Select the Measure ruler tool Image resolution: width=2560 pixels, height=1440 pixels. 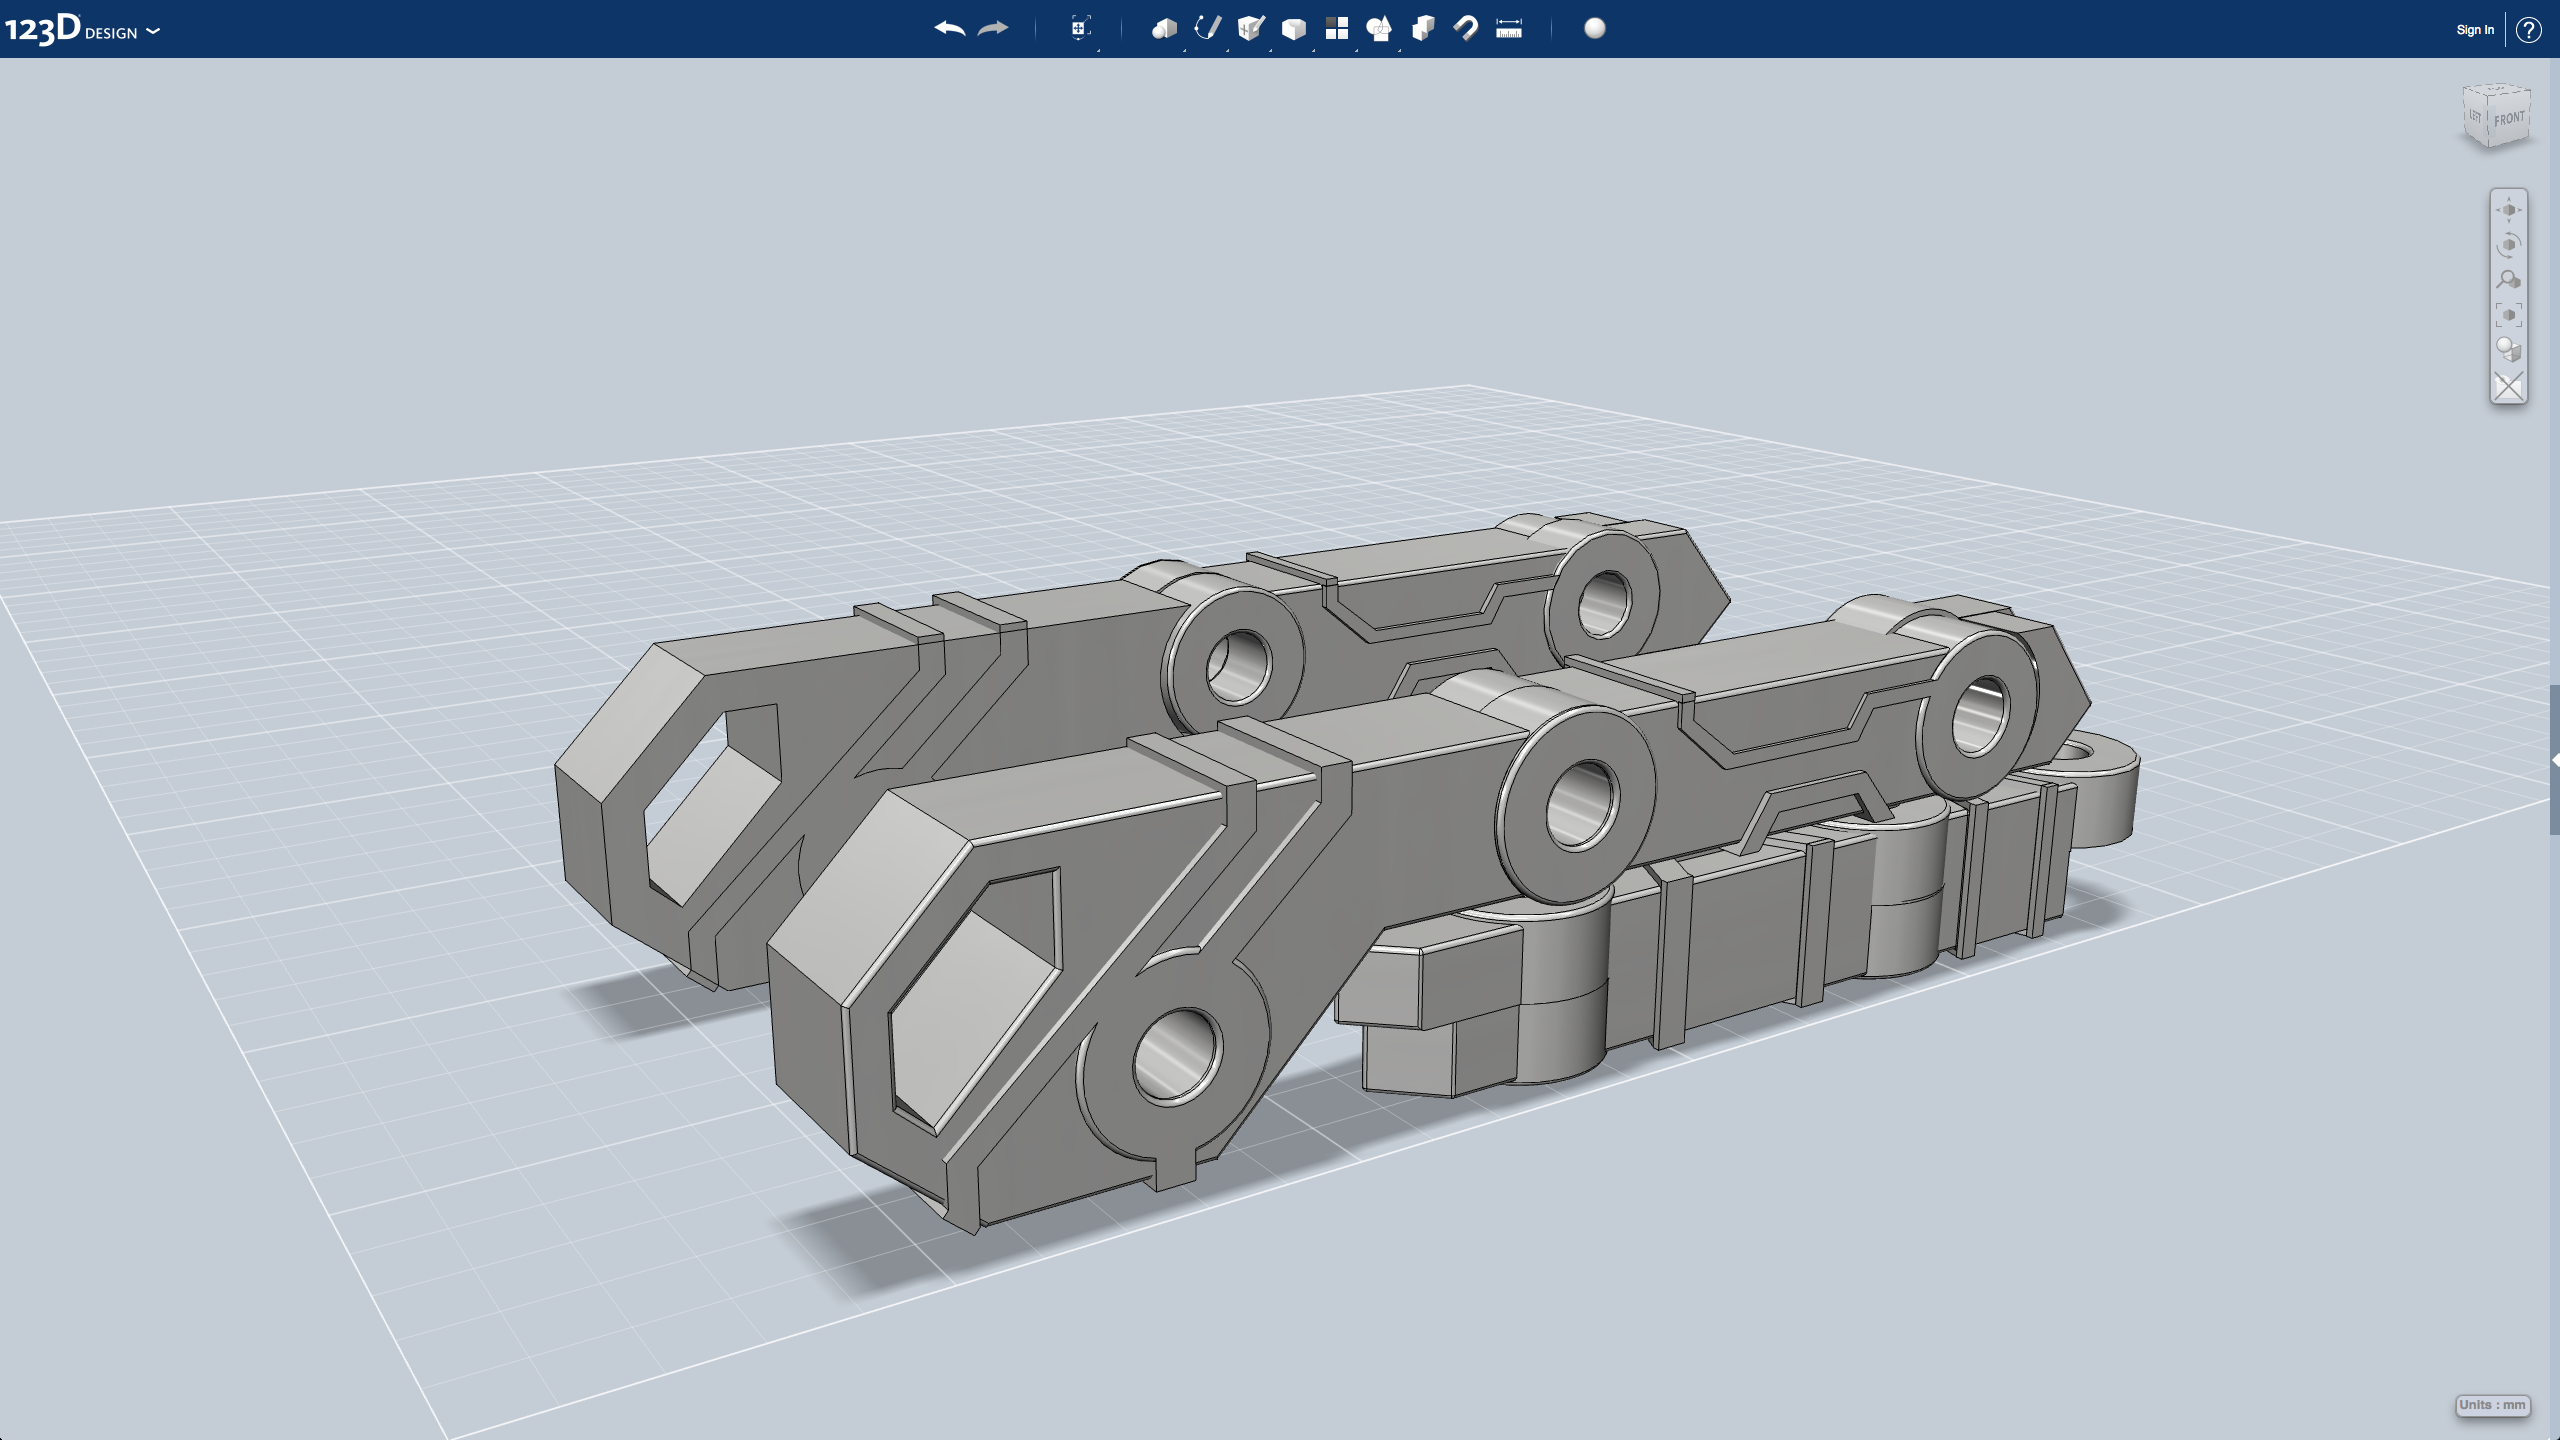[1509, 29]
